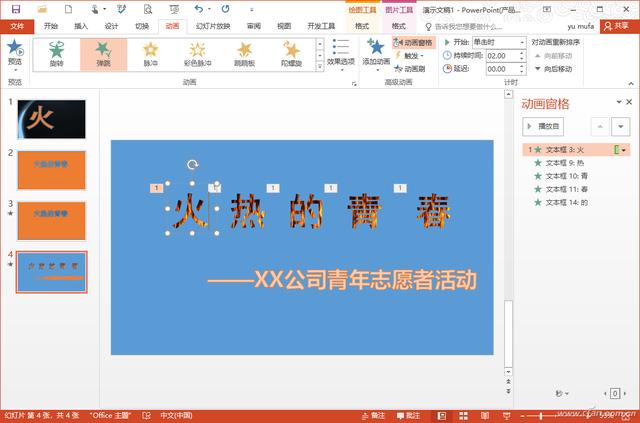Create new blank document icon

click(x=69, y=9)
